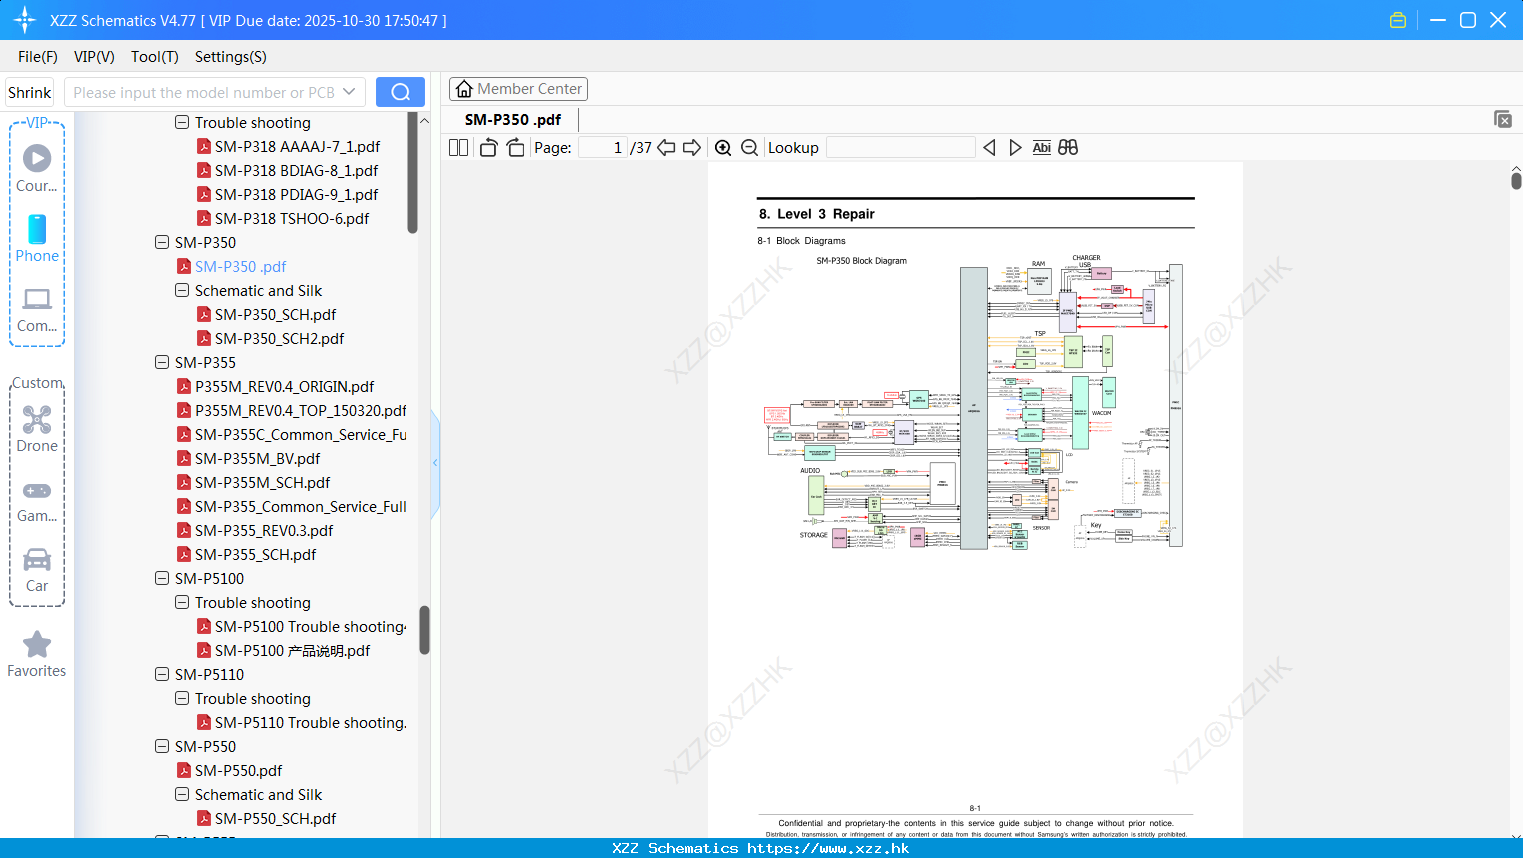This screenshot has height=858, width=1523.
Task: Click the yellow briefcase icon in title bar
Action: pyautogui.click(x=1398, y=20)
